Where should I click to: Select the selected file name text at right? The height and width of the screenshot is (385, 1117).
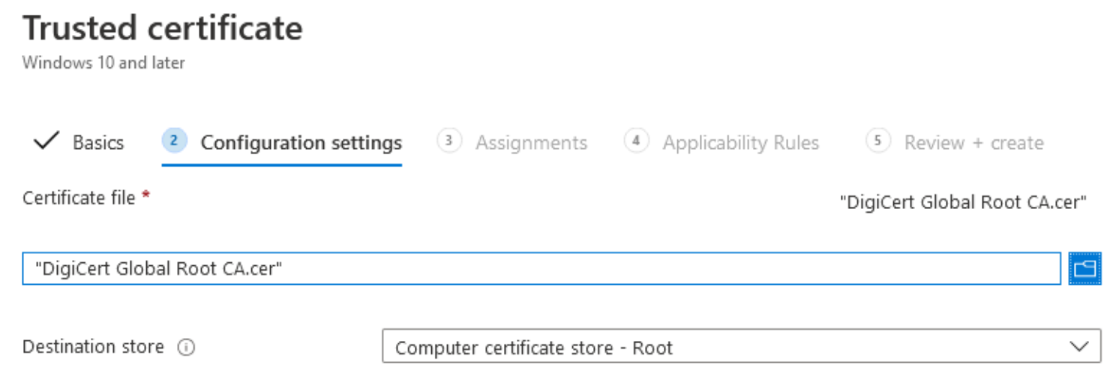[964, 202]
